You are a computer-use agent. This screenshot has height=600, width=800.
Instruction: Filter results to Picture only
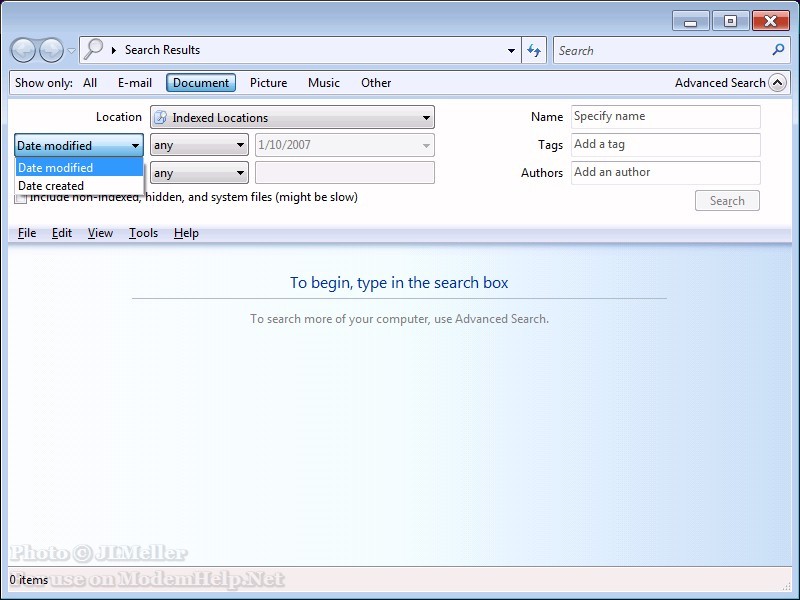[x=268, y=83]
